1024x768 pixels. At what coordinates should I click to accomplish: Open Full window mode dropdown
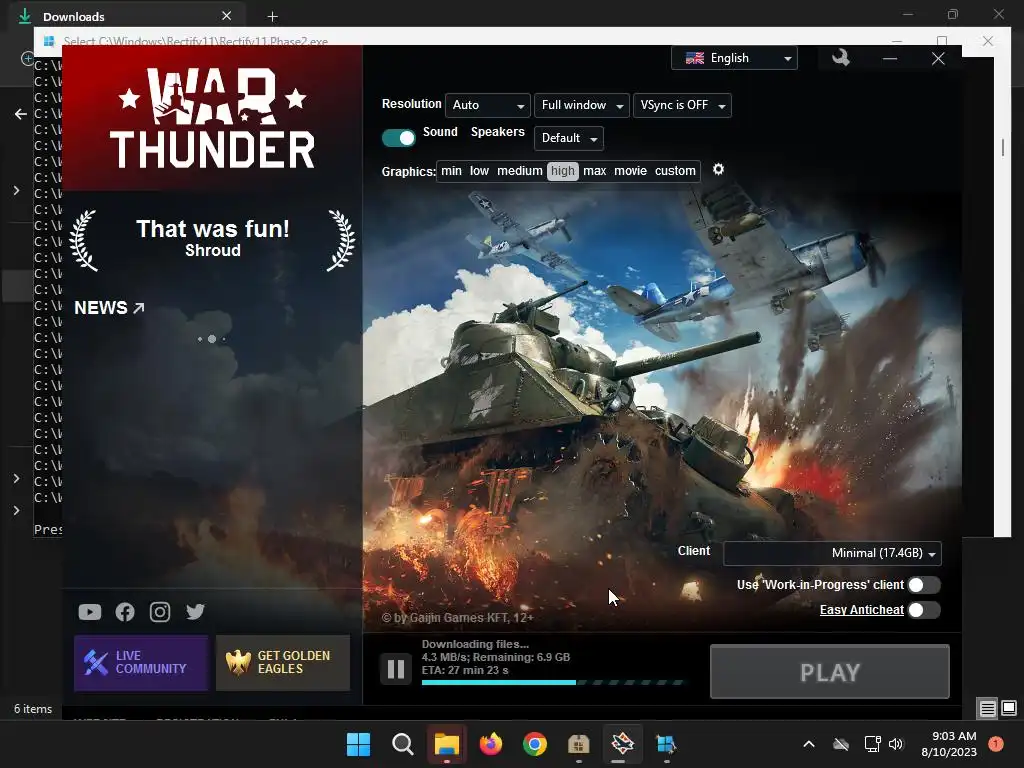[581, 105]
